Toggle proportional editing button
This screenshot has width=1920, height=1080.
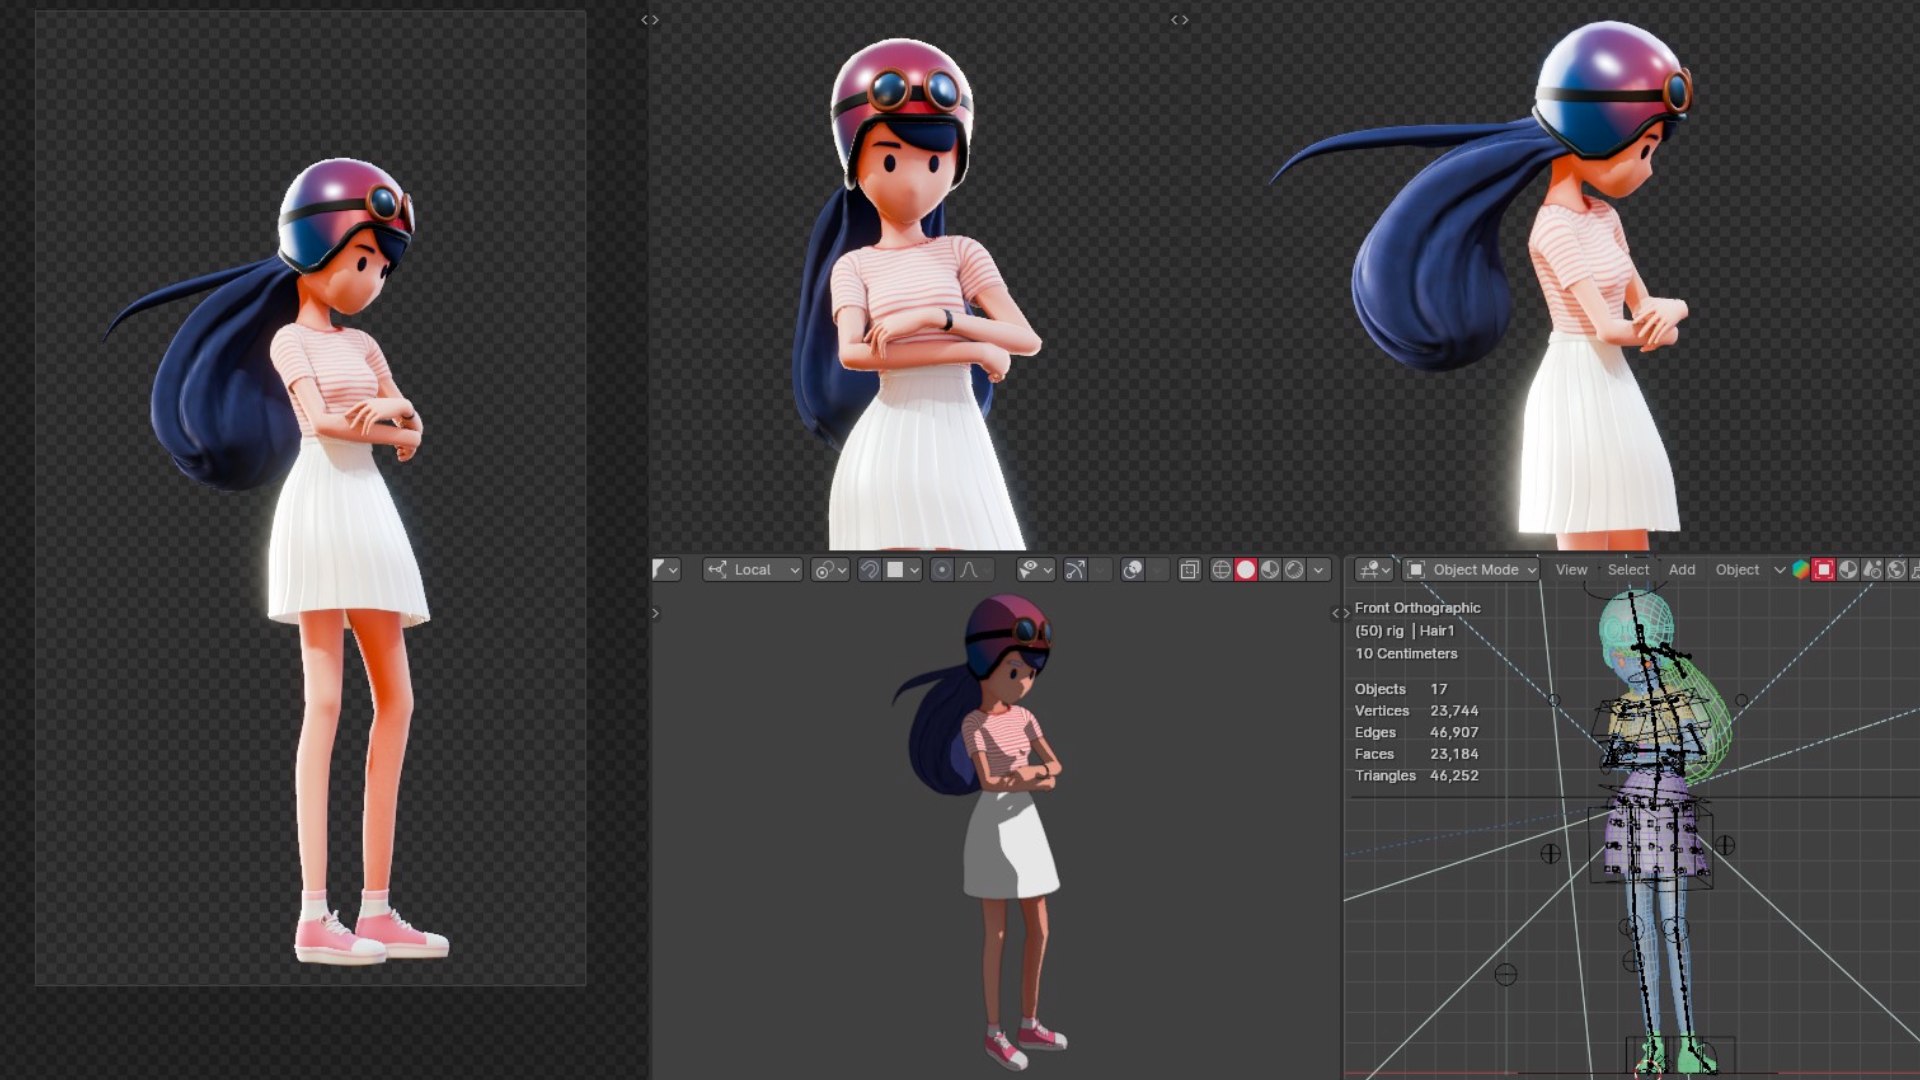click(942, 570)
